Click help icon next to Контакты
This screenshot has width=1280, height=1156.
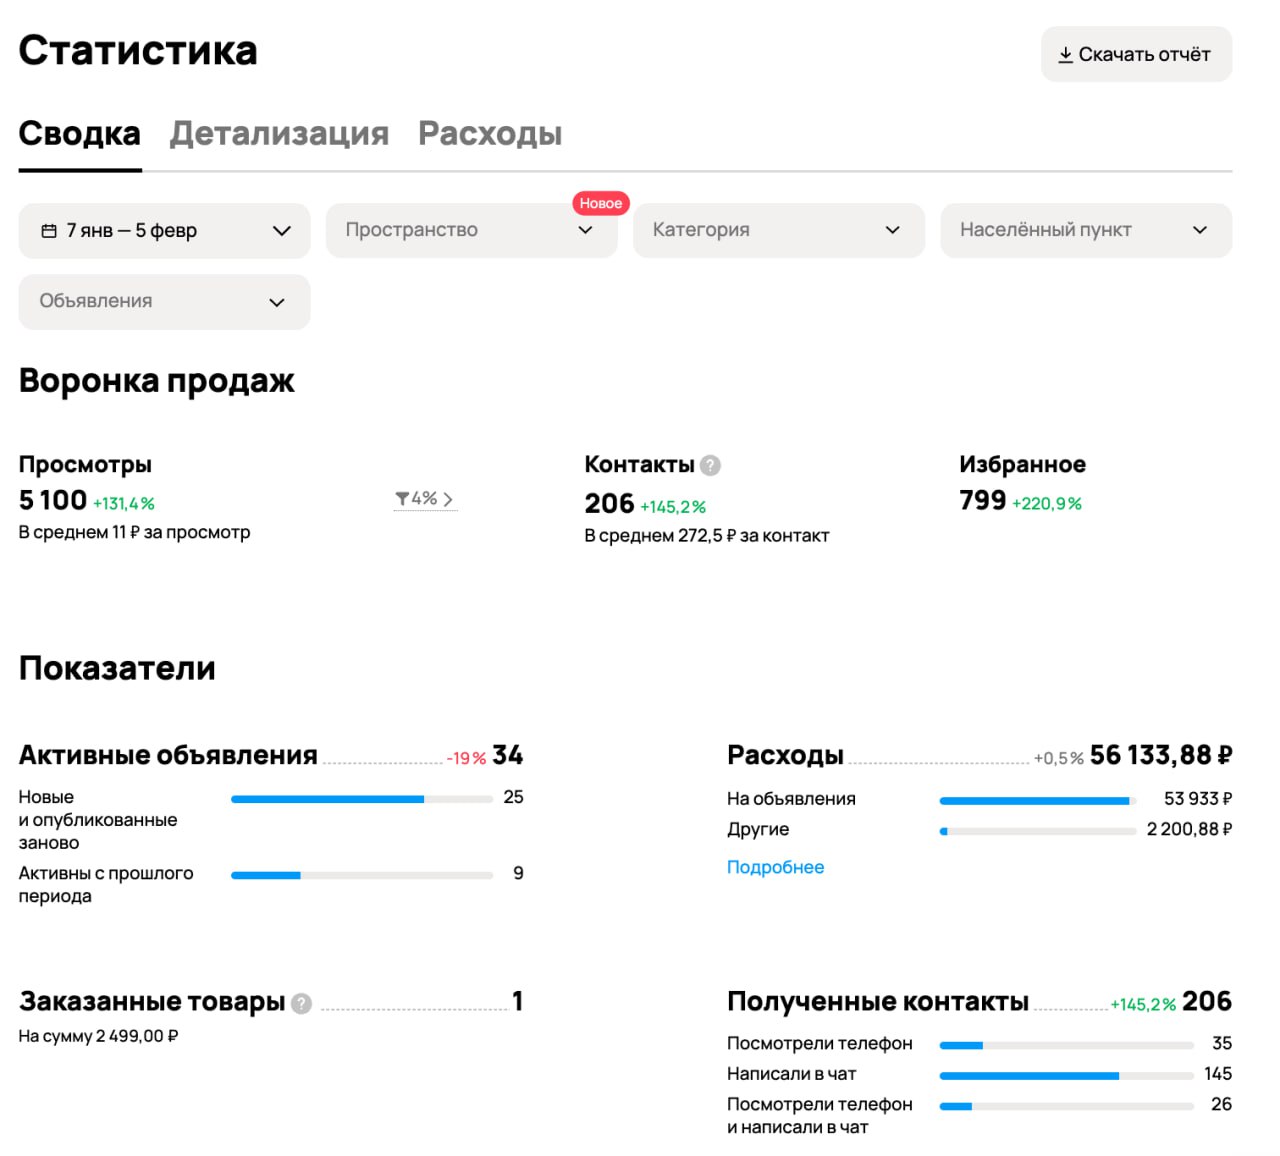tap(710, 465)
